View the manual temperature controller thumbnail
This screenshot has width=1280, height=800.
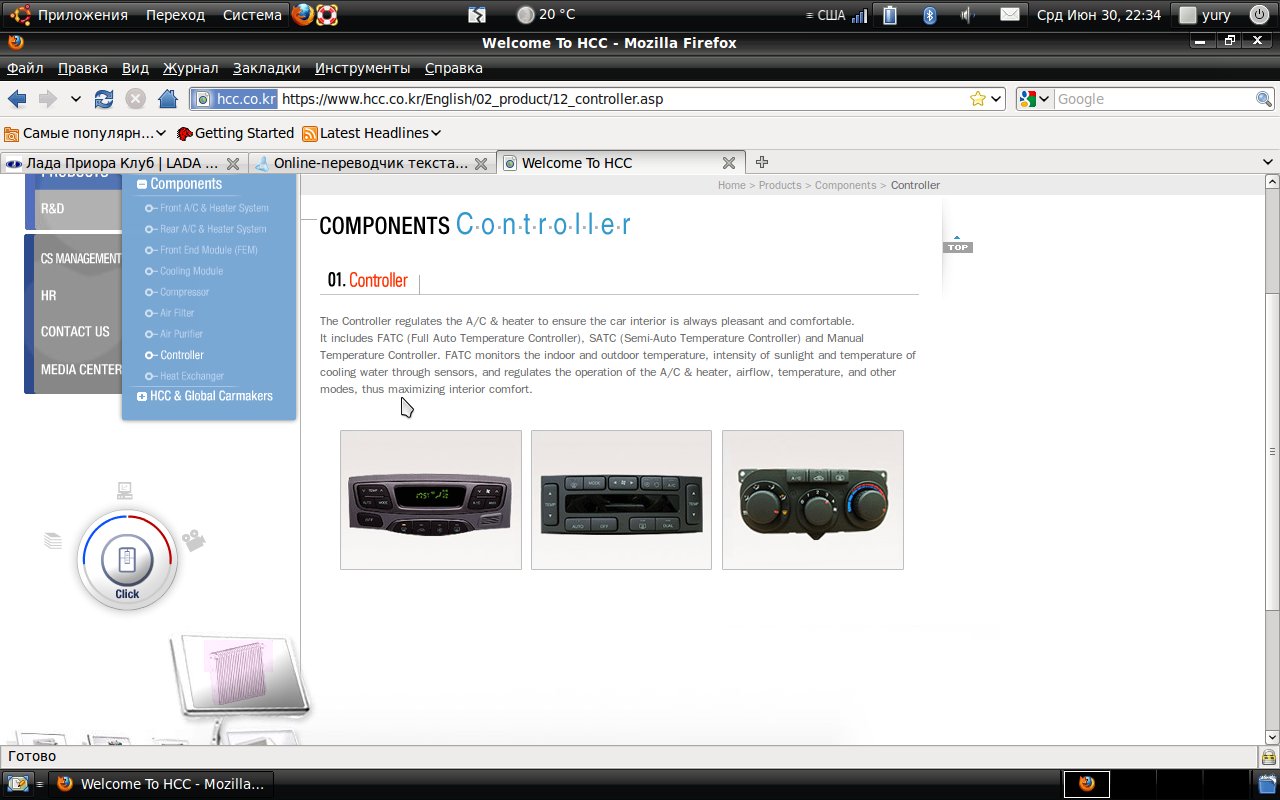point(813,500)
